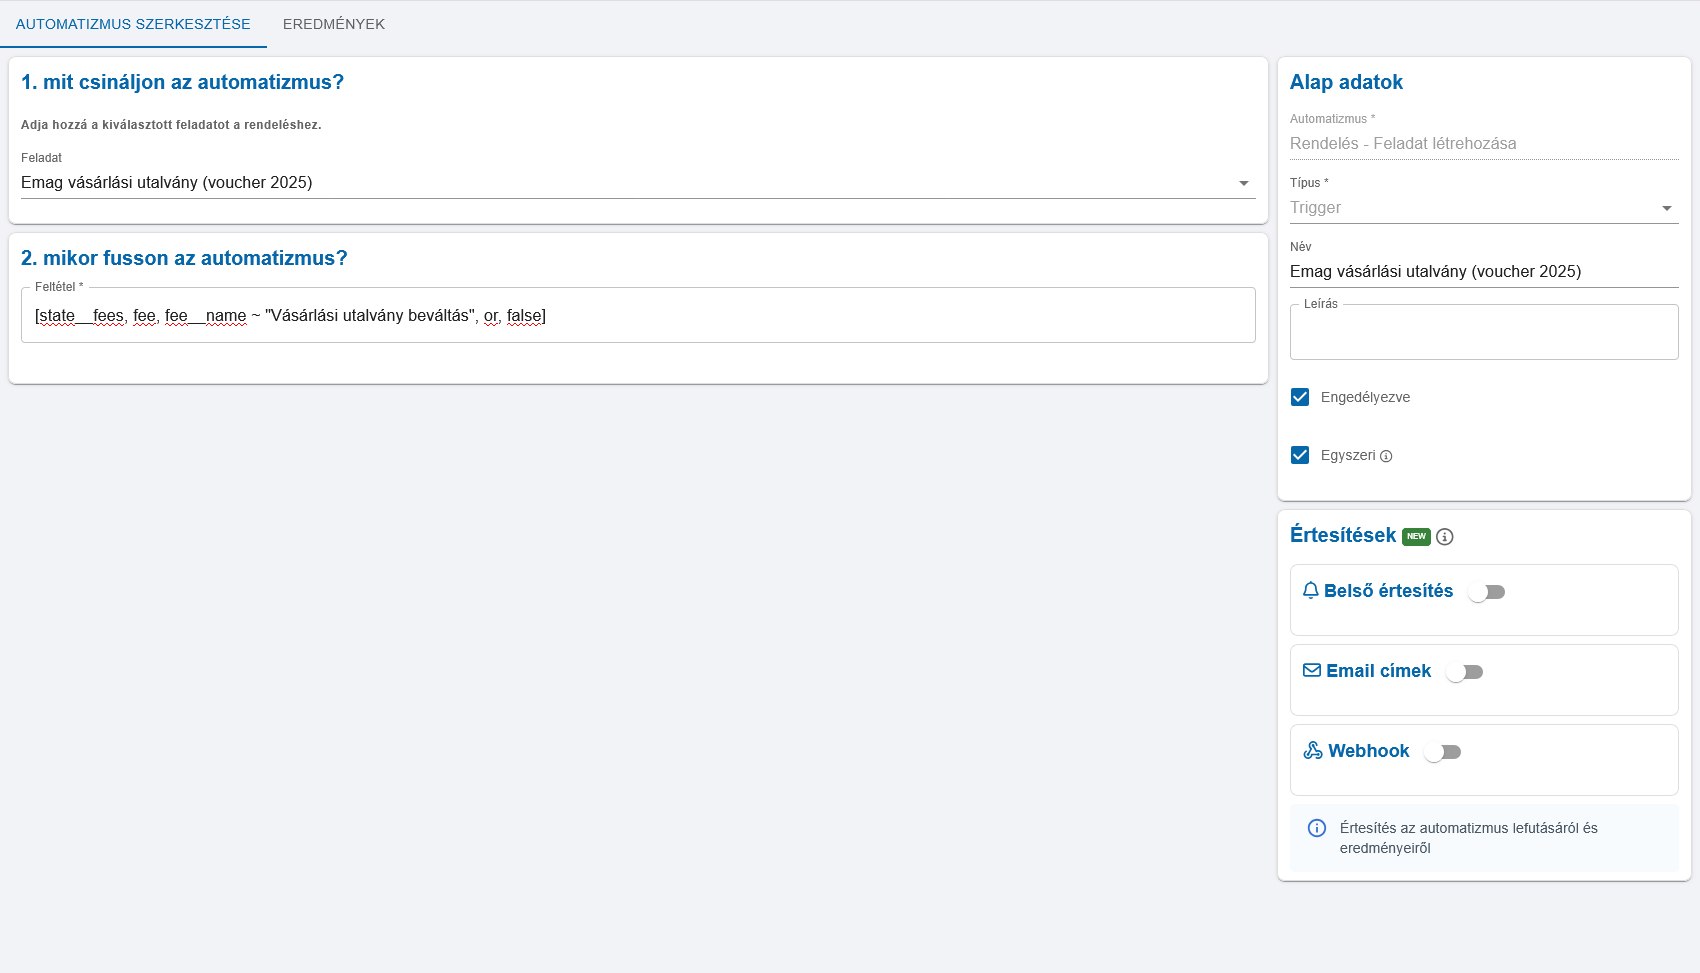Screen dimensions: 1700x973
Task: Click hint 'Értesítés az automatizmus lefutásáról és eredményeiről'
Action: pyautogui.click(x=1469, y=838)
